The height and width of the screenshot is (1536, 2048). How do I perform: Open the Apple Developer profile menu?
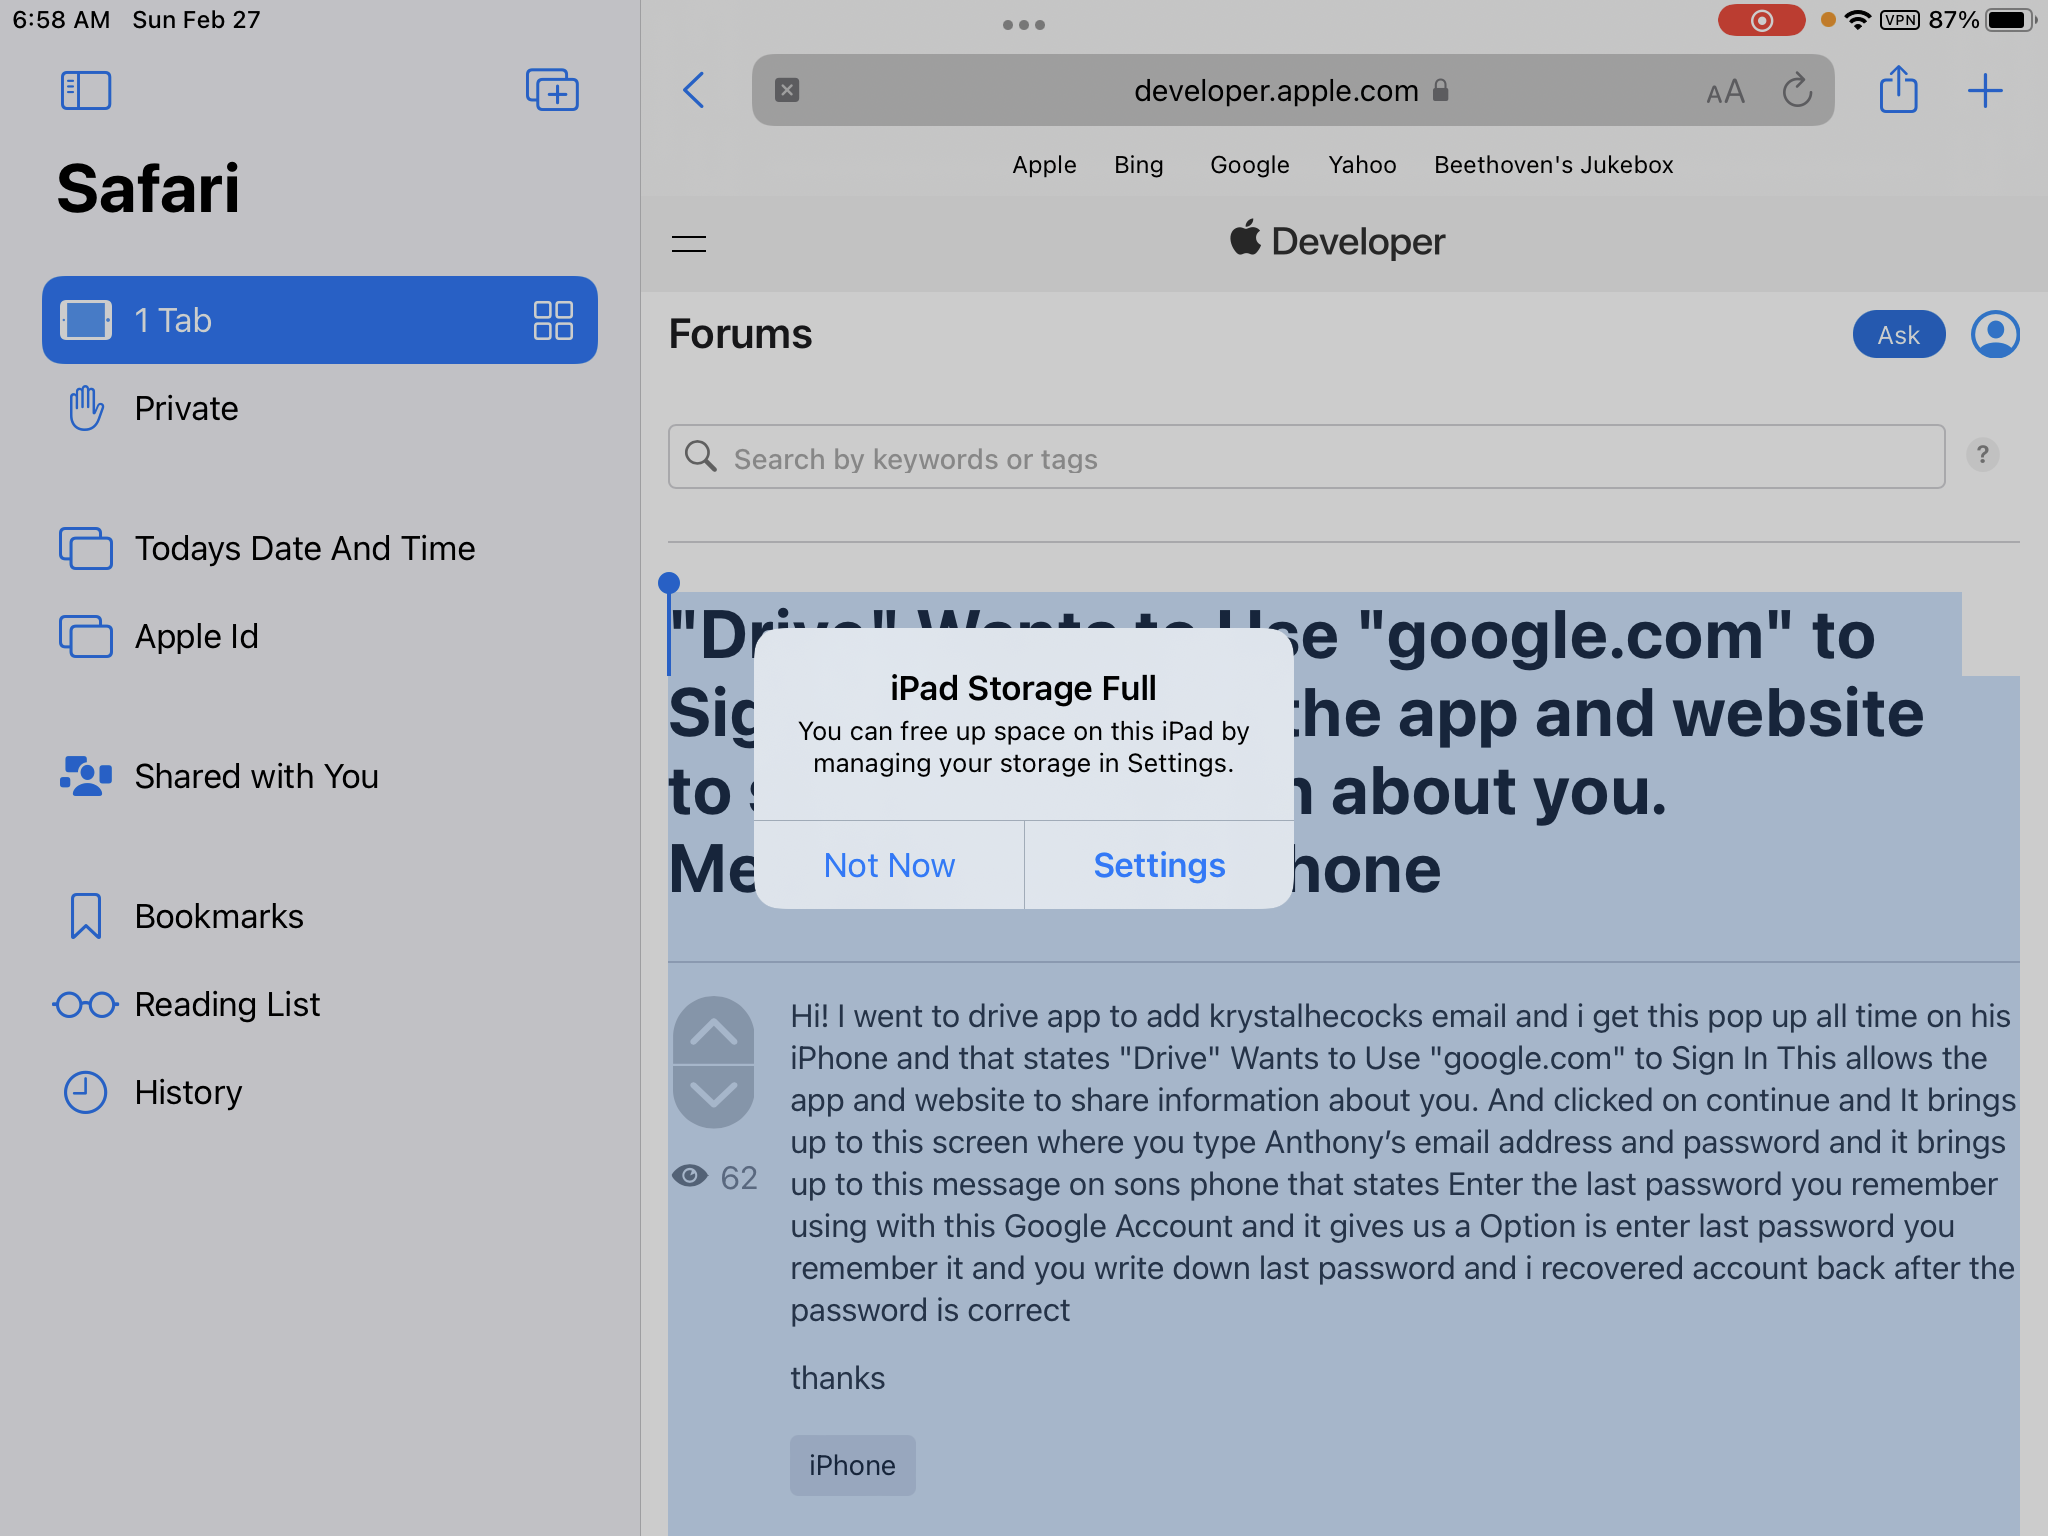point(1995,334)
